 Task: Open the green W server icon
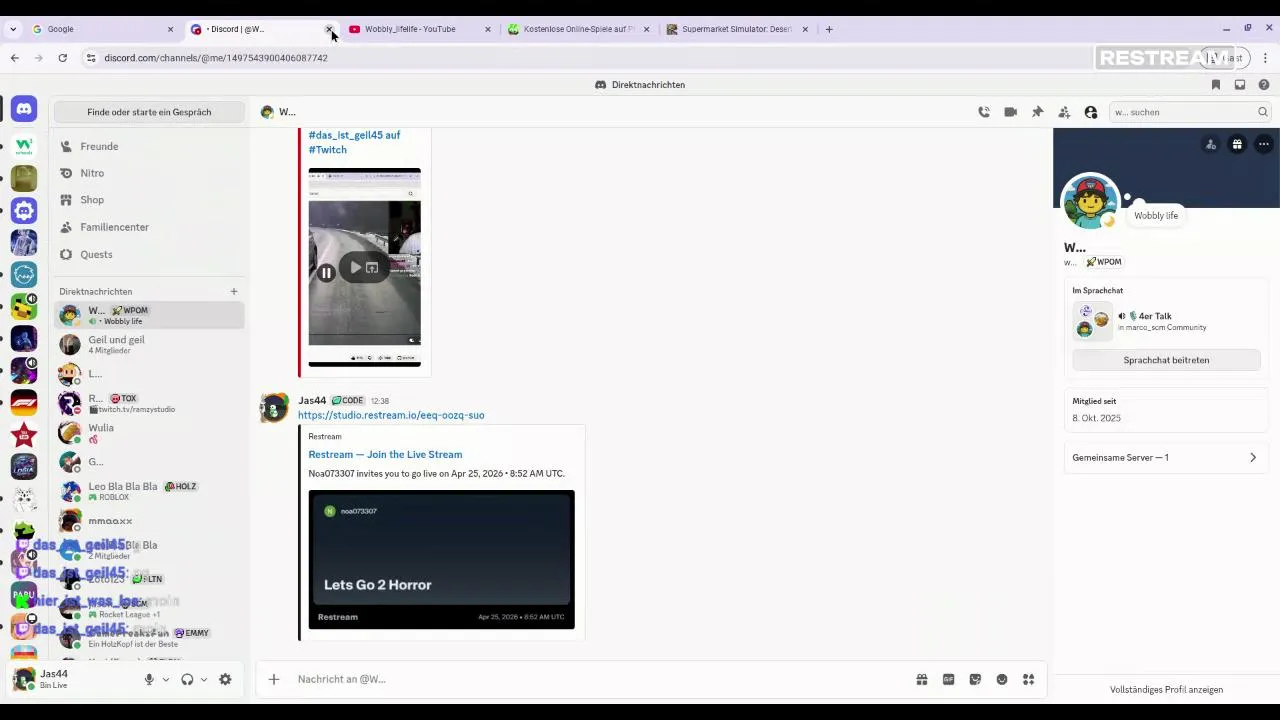click(x=24, y=146)
